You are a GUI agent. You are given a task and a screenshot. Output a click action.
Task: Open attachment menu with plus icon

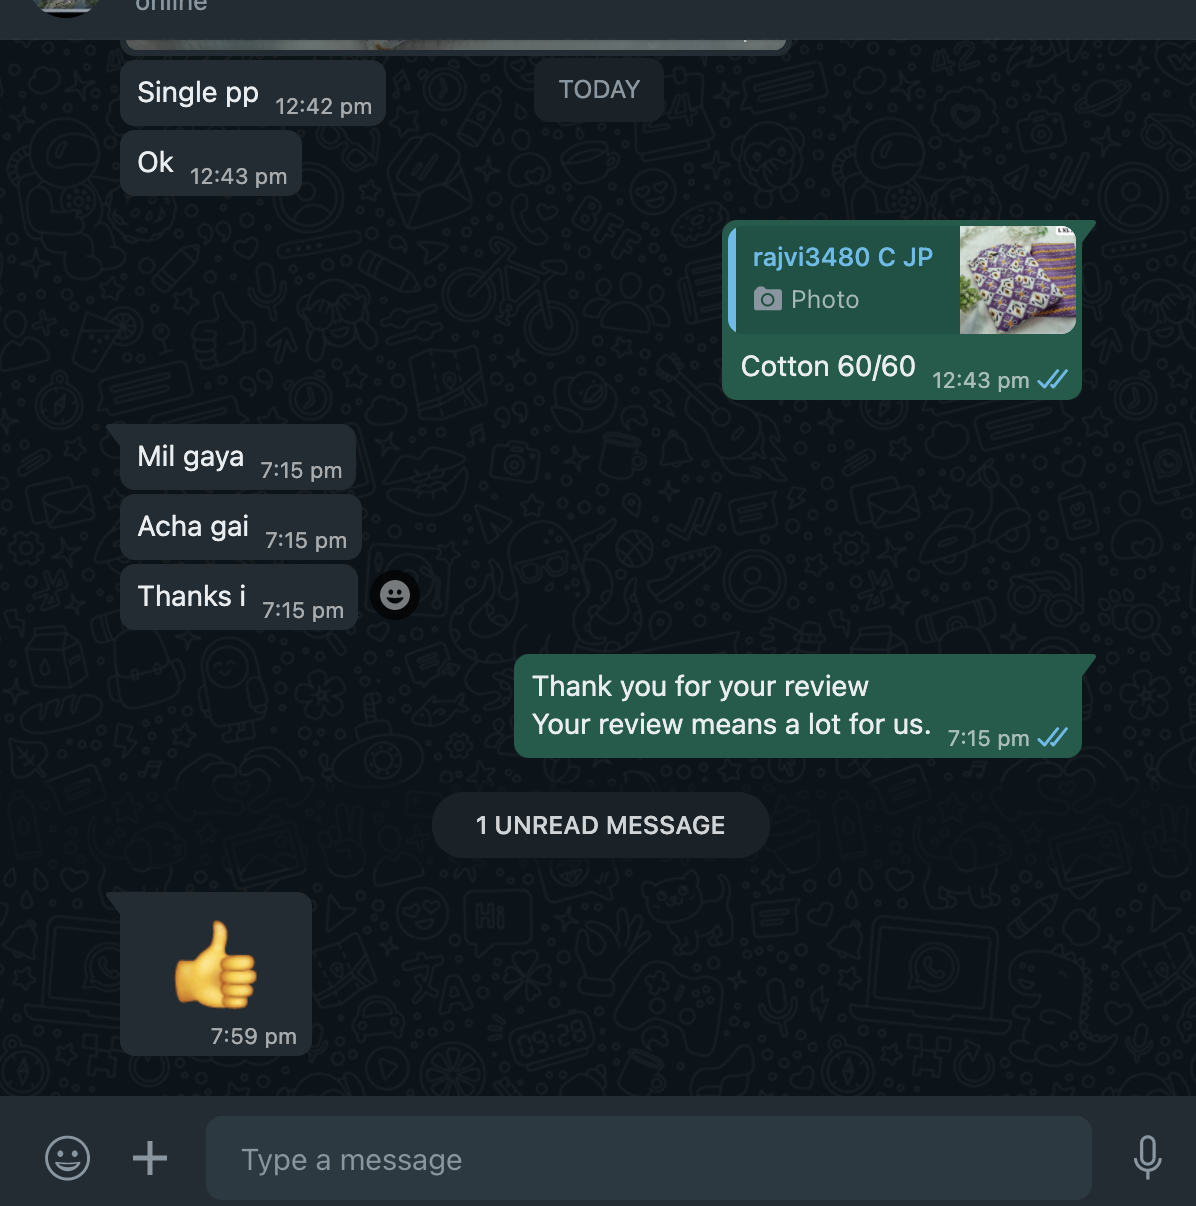150,1158
